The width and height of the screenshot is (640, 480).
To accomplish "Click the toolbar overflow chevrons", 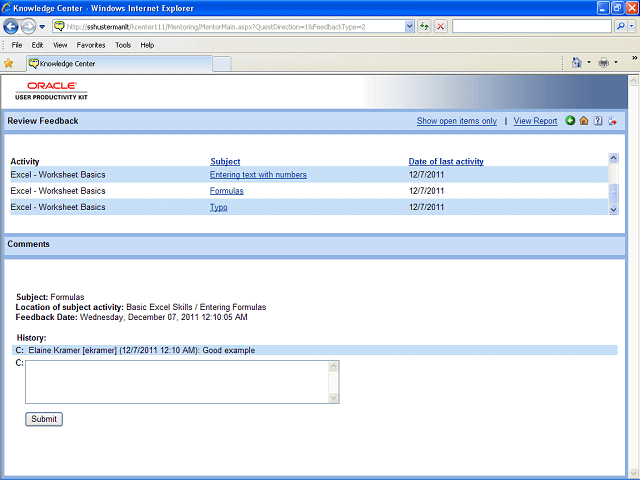I will (635, 58).
